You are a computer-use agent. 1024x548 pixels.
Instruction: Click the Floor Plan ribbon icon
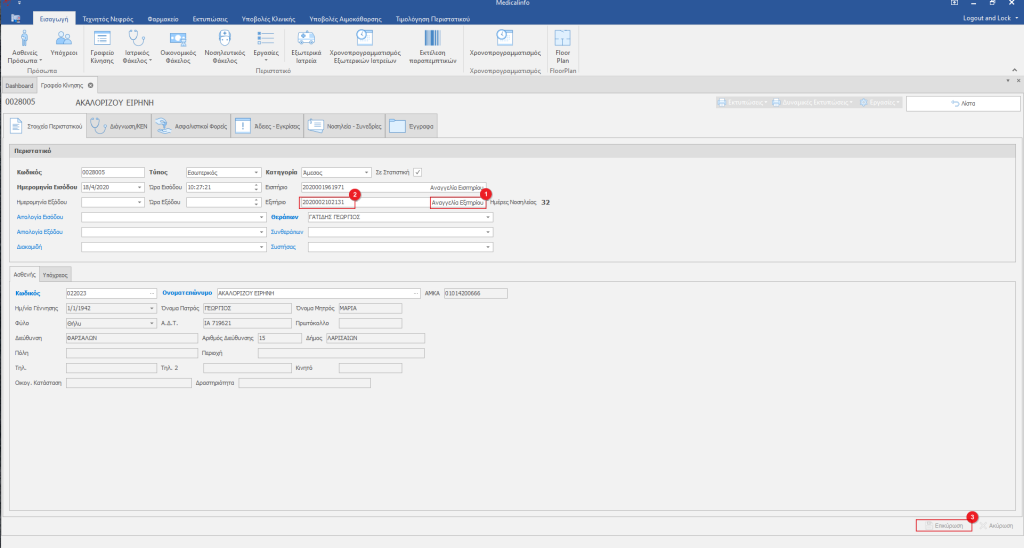click(x=563, y=39)
